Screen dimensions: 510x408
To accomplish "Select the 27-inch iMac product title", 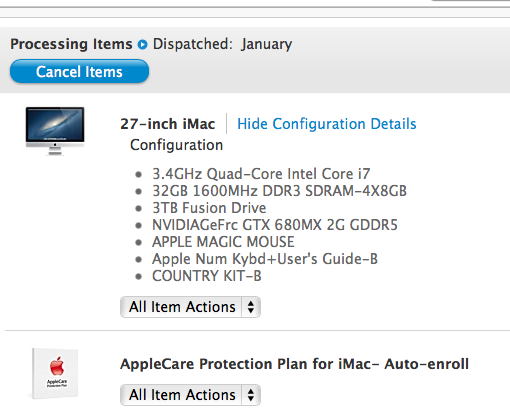I will click(x=168, y=124).
